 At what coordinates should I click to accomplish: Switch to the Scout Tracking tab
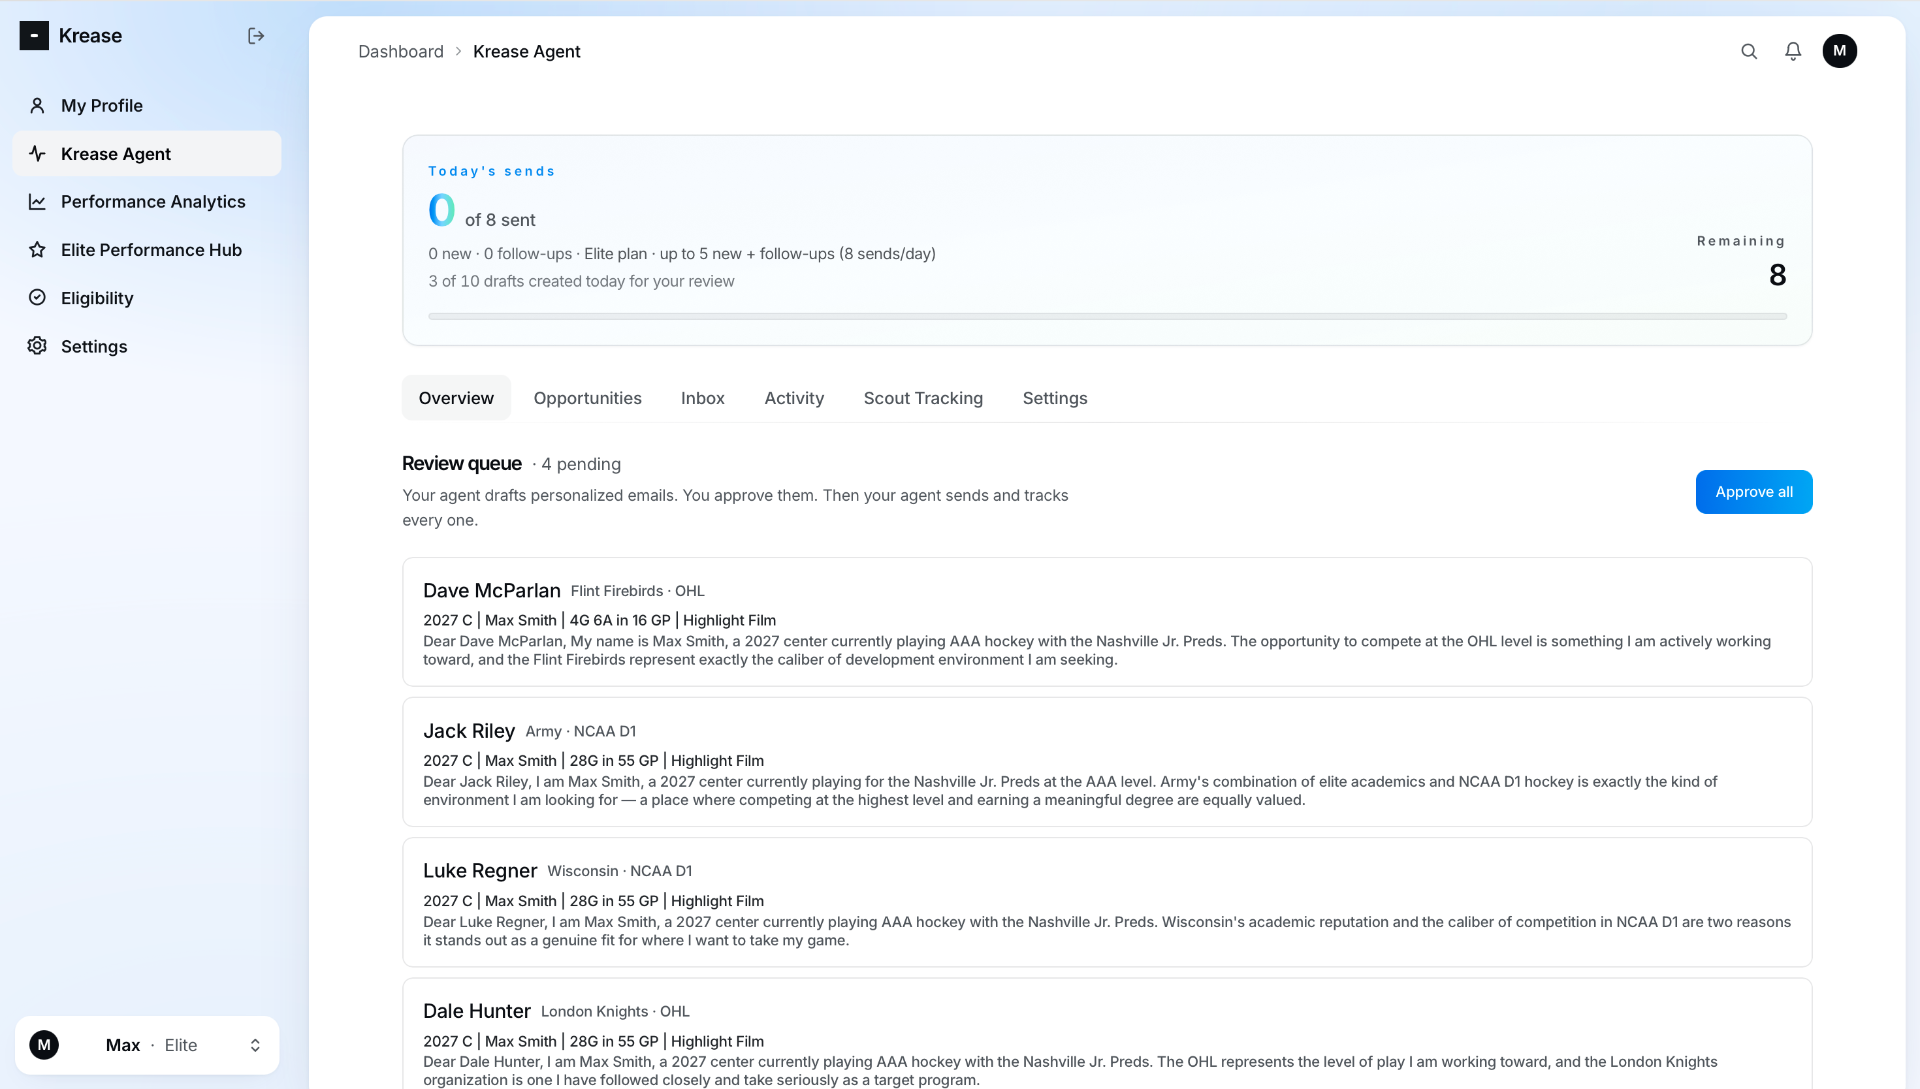point(923,398)
